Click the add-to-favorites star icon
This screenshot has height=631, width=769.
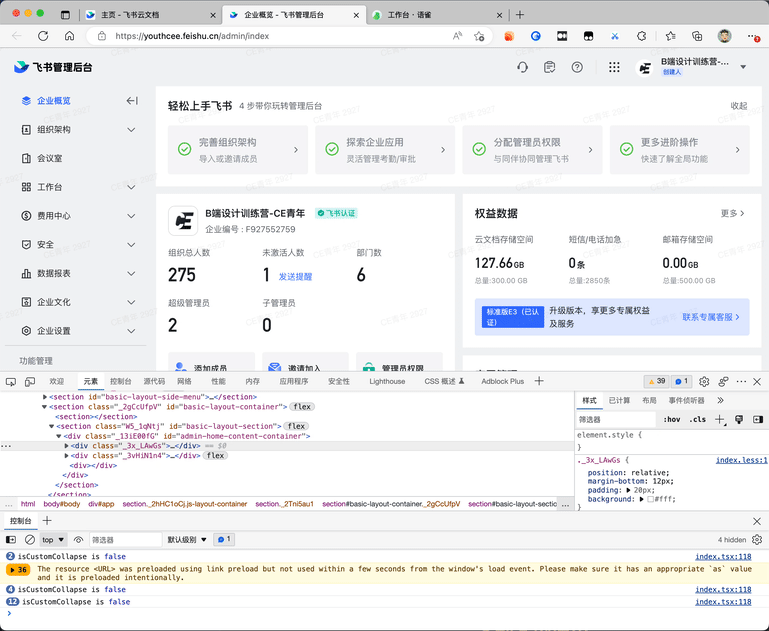click(479, 36)
